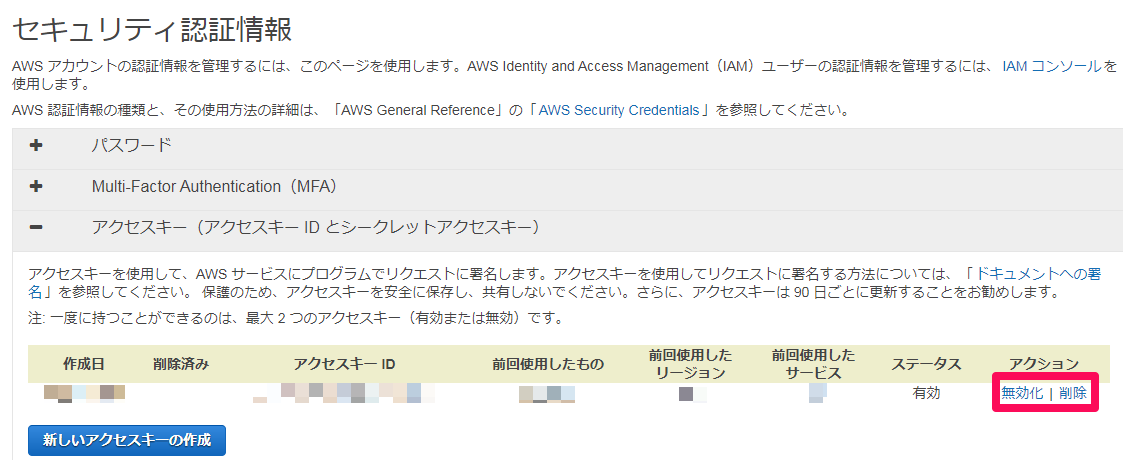Open the IAM コンソール link
This screenshot has height=460, width=1123.
[x=1059, y=67]
